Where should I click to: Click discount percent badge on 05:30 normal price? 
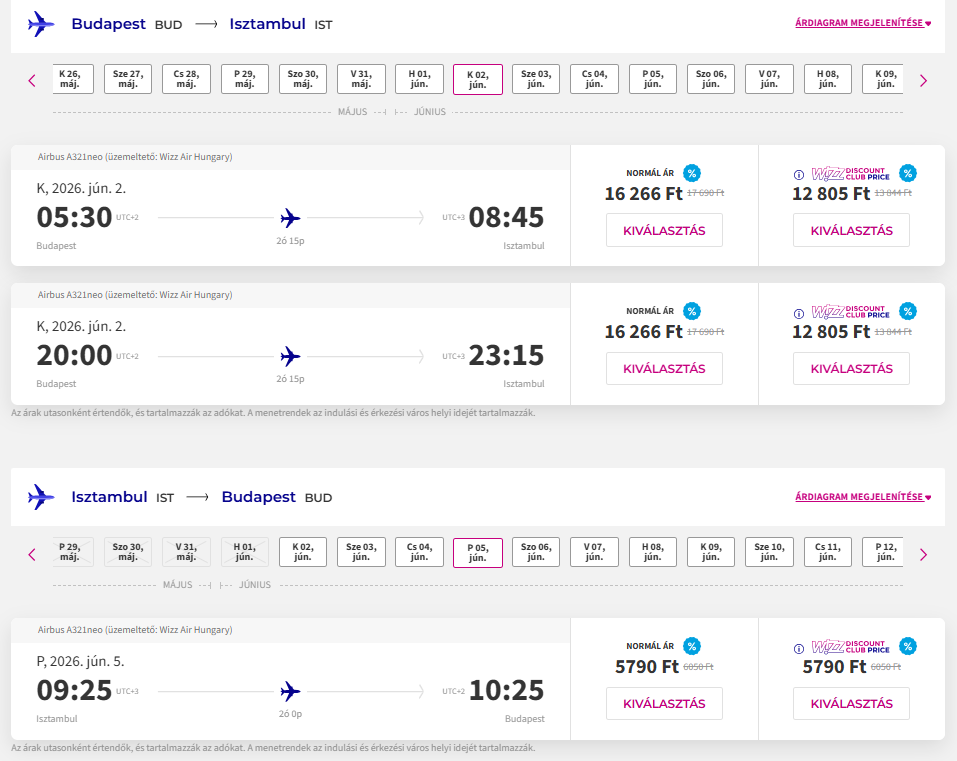(692, 173)
